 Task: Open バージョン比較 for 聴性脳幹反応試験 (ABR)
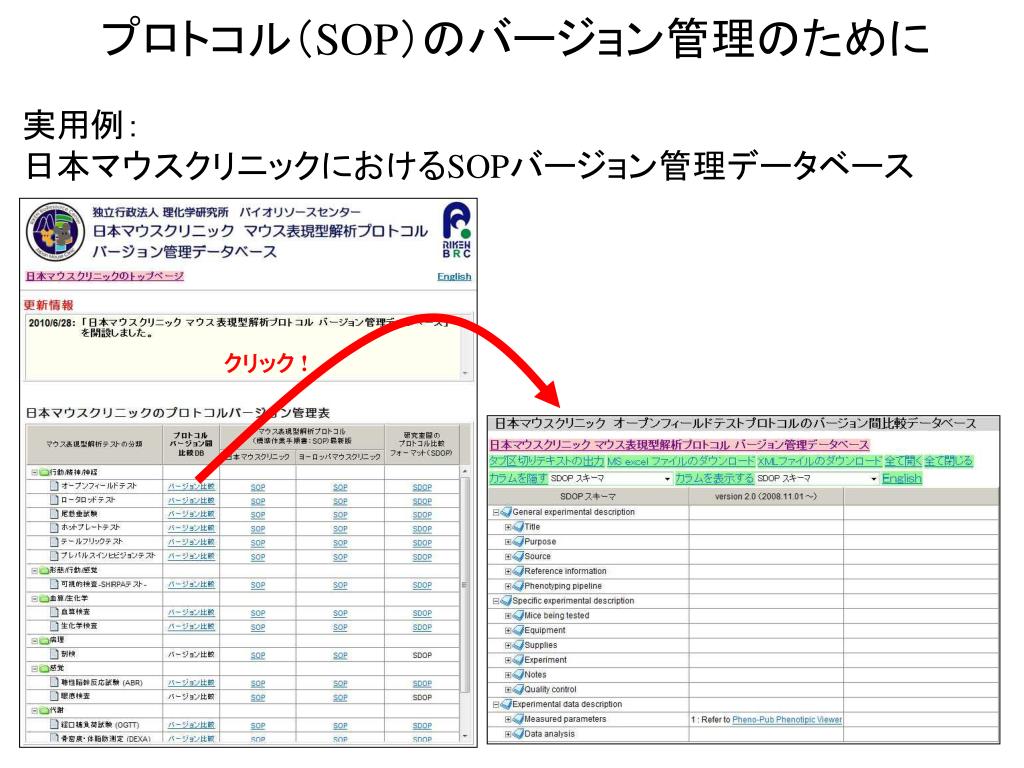[191, 683]
